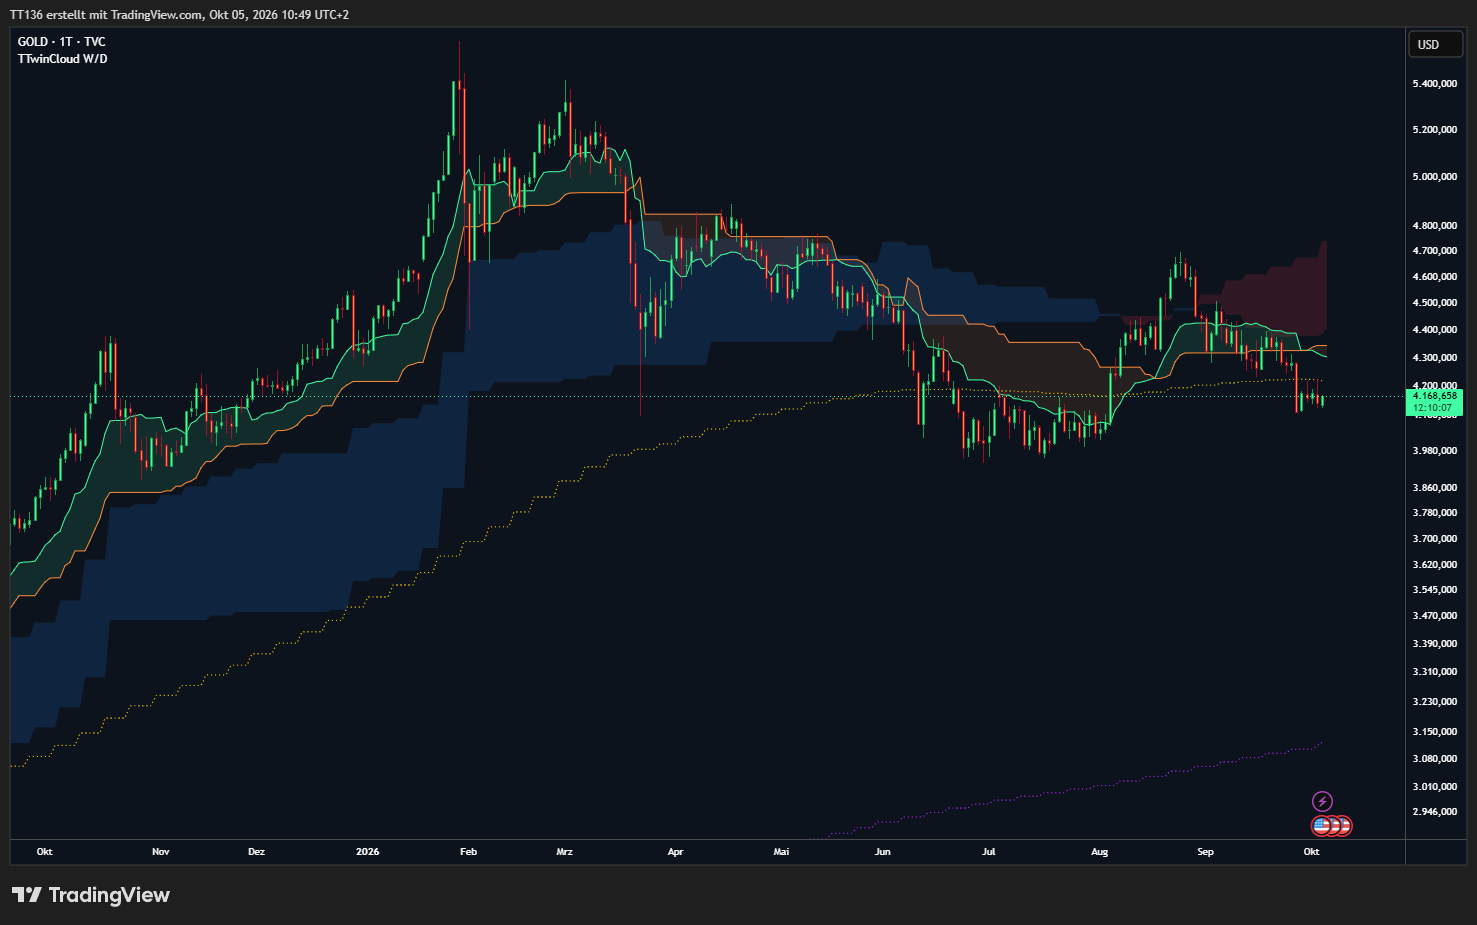Click the 3.390,000 price label
1477x925 pixels.
tap(1434, 644)
